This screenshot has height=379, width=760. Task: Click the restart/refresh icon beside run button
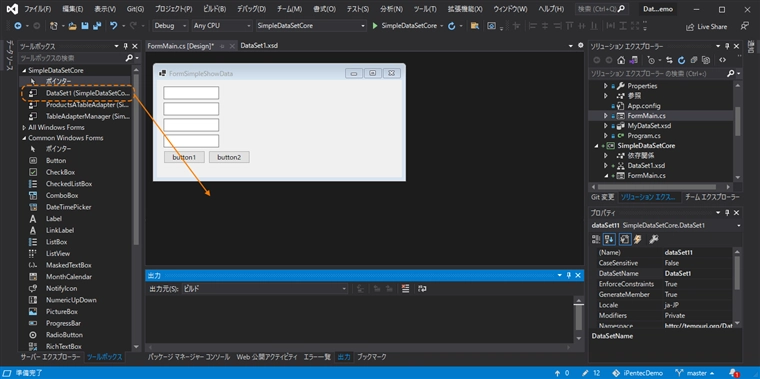[x=451, y=26]
